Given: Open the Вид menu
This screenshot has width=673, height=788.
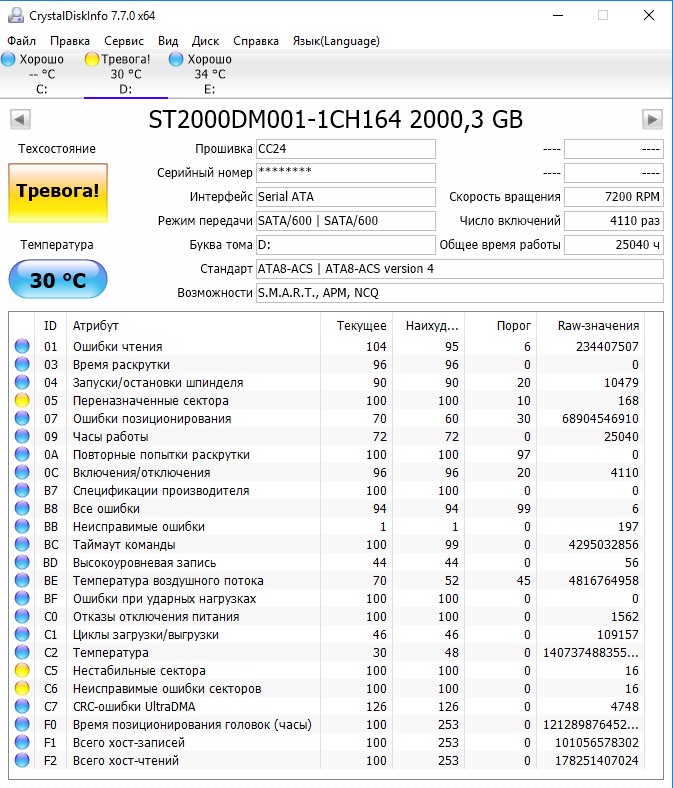Looking at the screenshot, I should click(x=168, y=41).
